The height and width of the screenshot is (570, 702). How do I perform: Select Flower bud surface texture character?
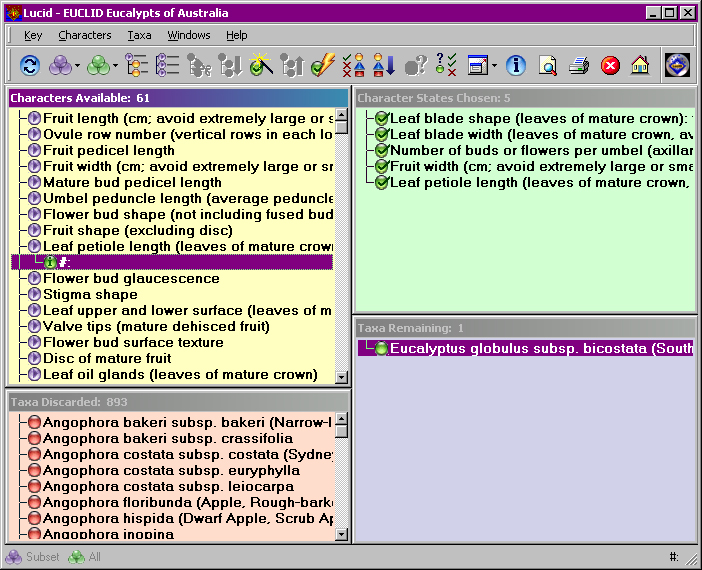[133, 343]
